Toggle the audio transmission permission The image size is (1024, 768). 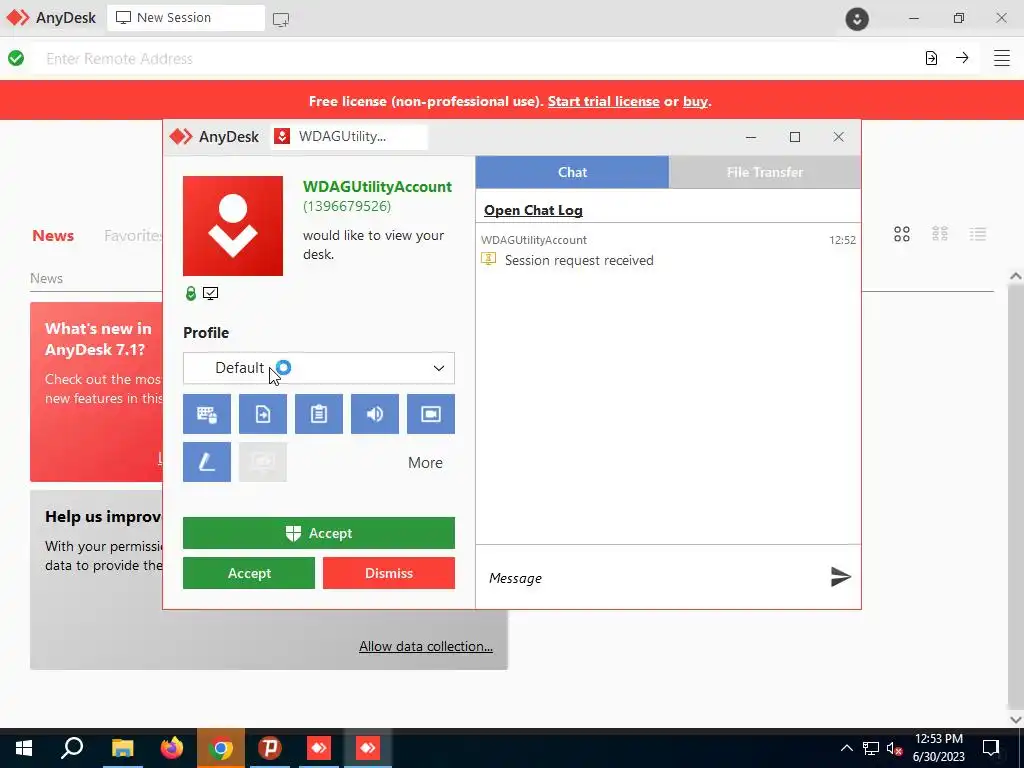click(x=375, y=414)
